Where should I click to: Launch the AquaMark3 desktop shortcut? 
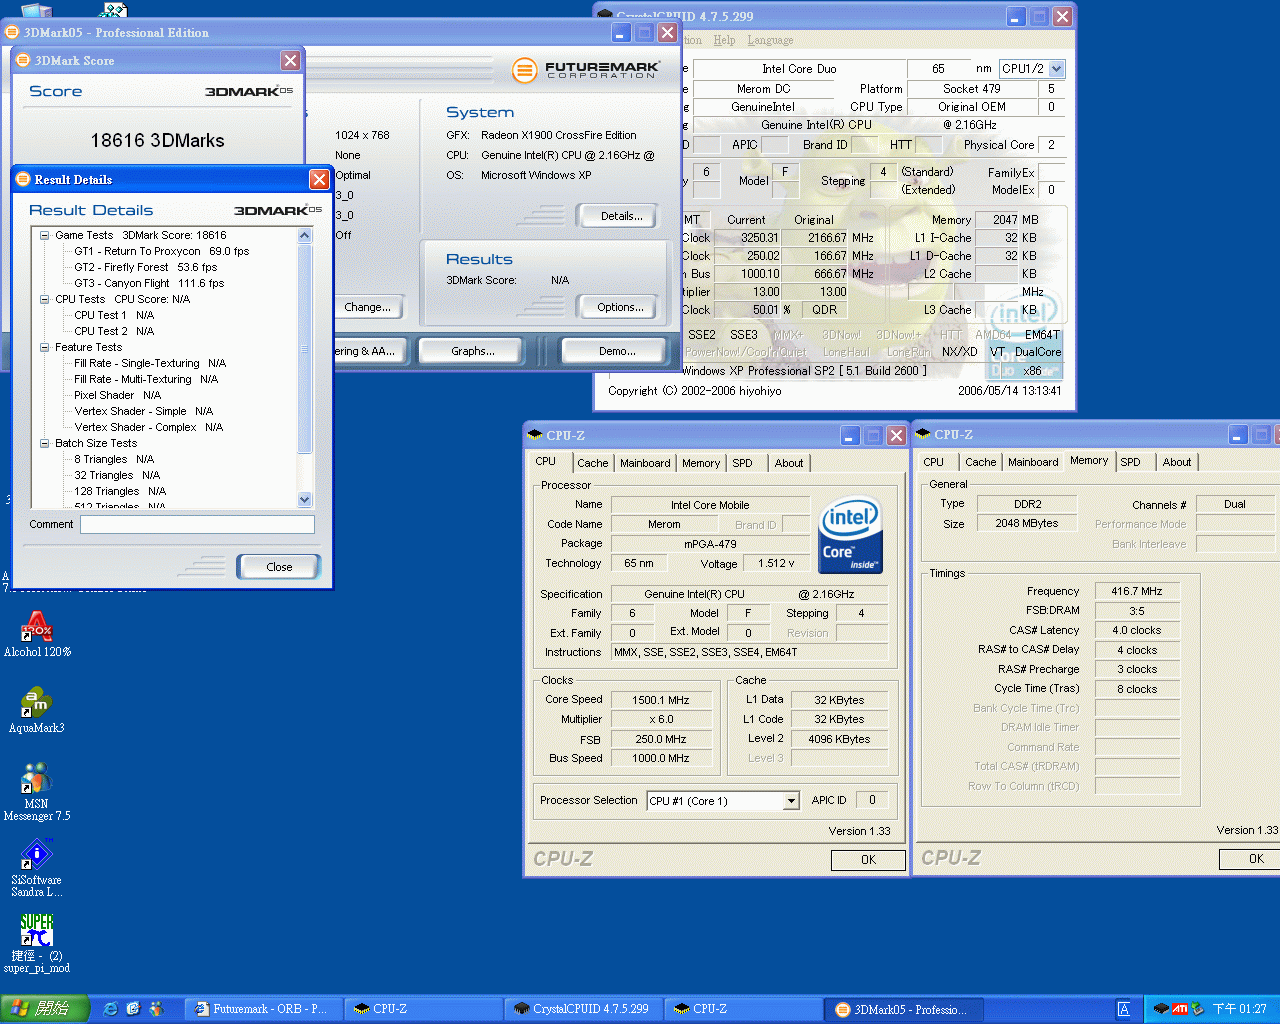coord(37,711)
